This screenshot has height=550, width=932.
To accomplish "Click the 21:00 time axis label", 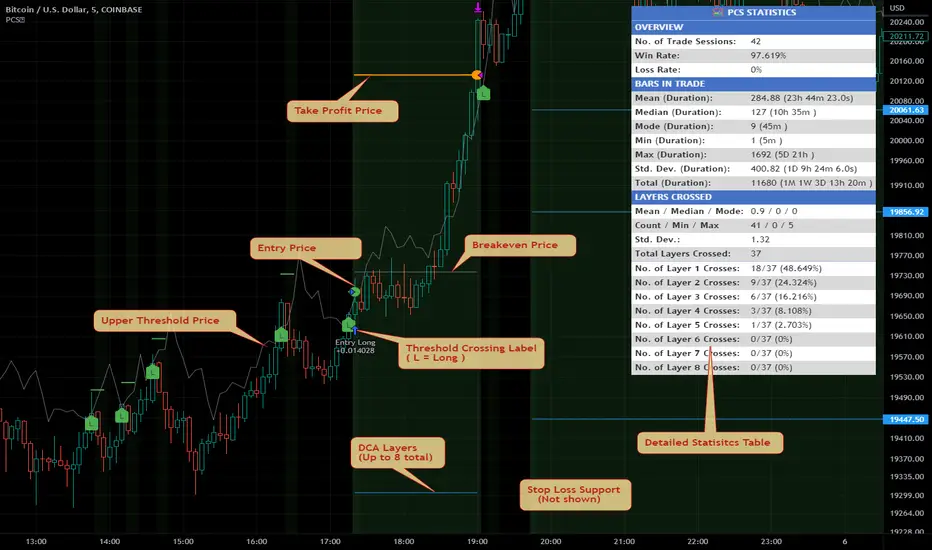I will tap(624, 541).
